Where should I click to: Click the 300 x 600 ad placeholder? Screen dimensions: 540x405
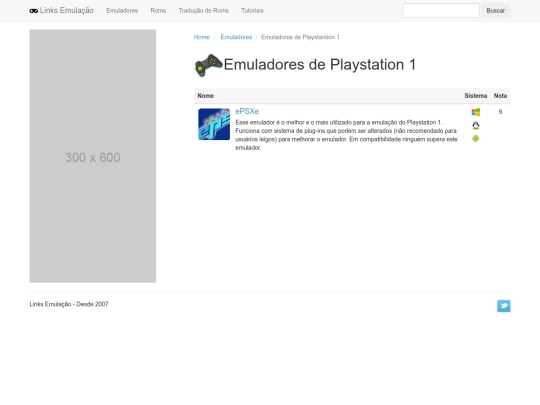tap(93, 156)
